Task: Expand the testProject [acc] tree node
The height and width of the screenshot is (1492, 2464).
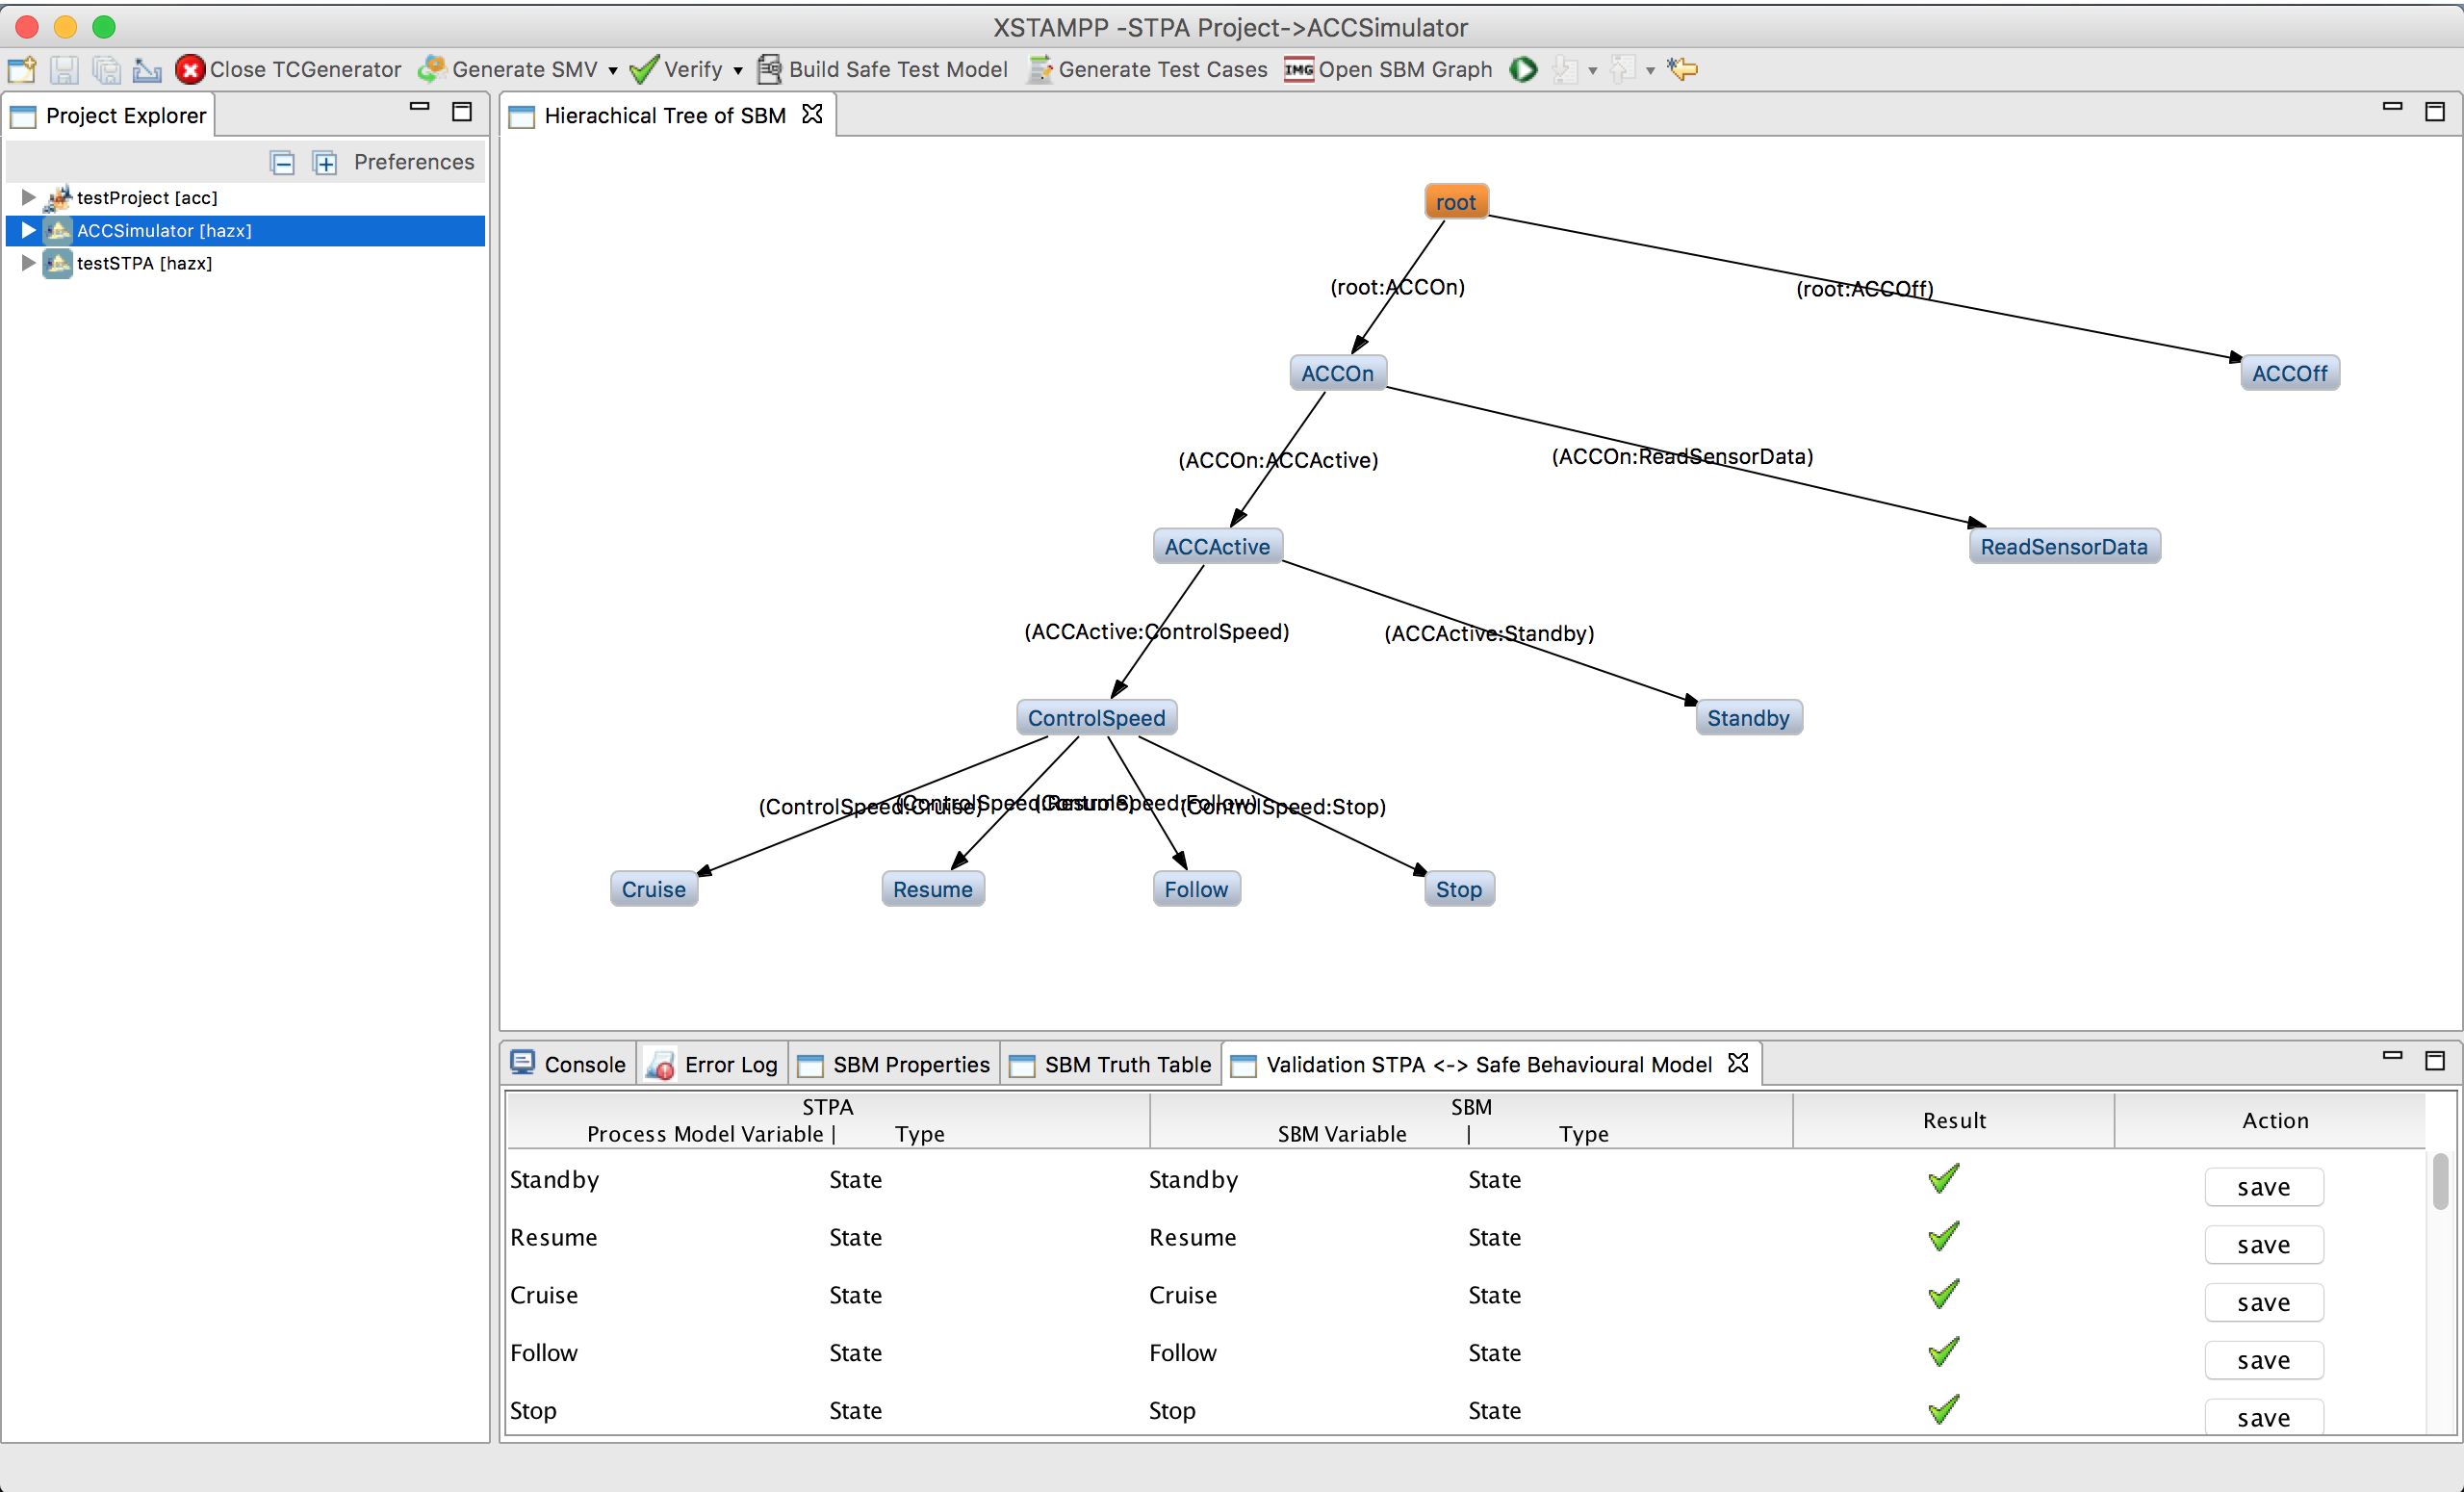Action: [28, 197]
